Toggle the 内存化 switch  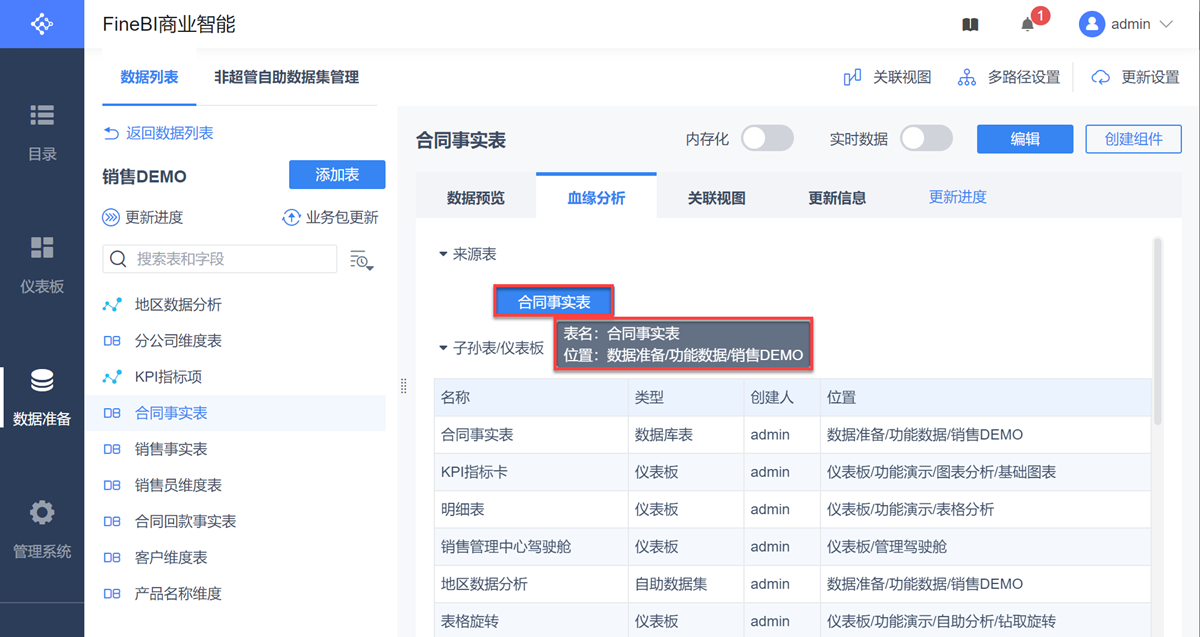(x=767, y=139)
